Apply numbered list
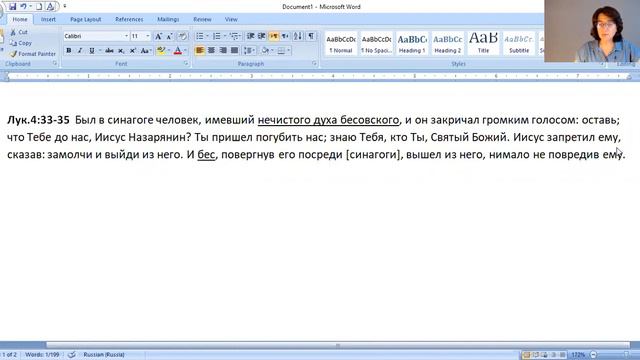Viewport: 640px width, 360px height. click(x=217, y=36)
